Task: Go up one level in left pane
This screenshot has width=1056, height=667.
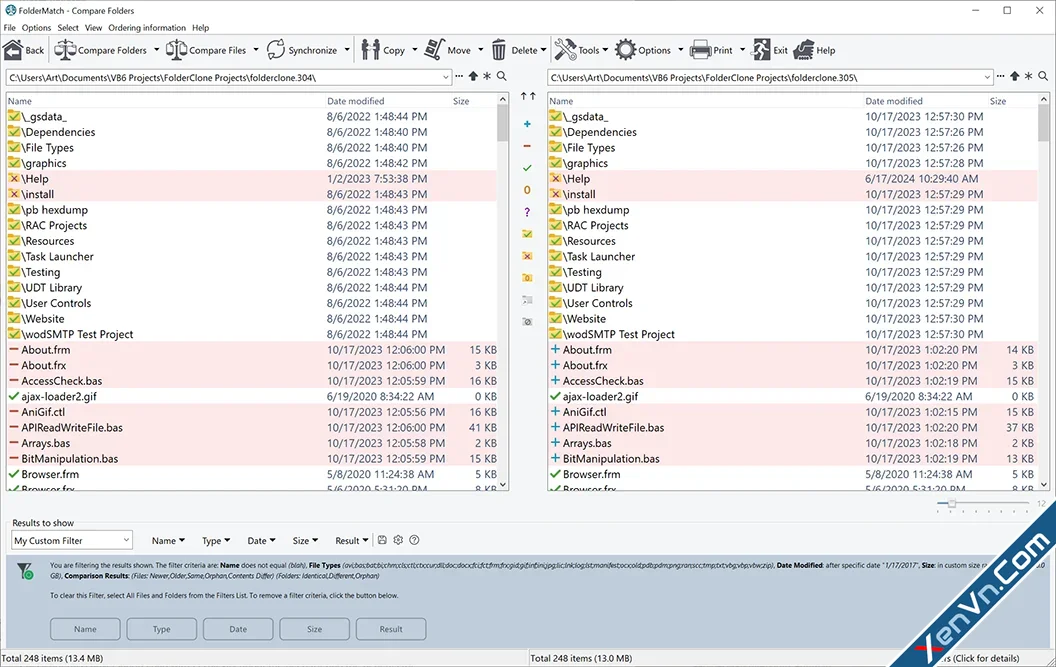Action: pyautogui.click(x=473, y=77)
